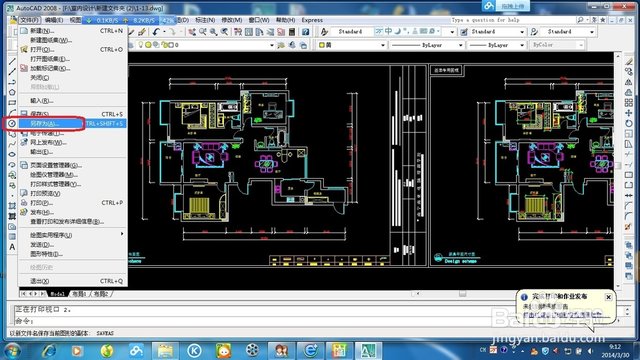Select the Mirror modify tool
Screen dimensions: 640x360
[629, 82]
